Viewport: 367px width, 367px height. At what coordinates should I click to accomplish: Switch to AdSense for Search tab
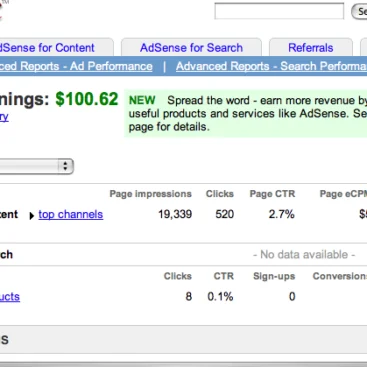click(x=191, y=48)
